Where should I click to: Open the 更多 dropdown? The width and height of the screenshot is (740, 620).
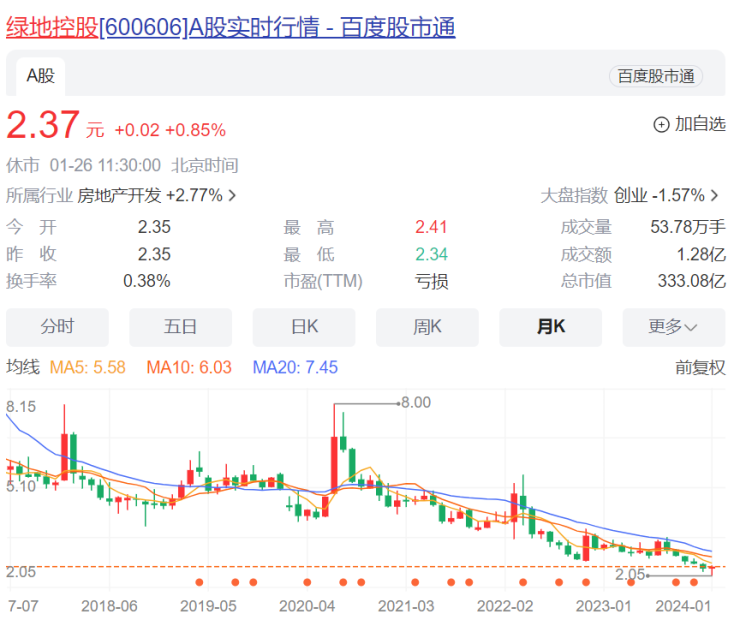673,327
